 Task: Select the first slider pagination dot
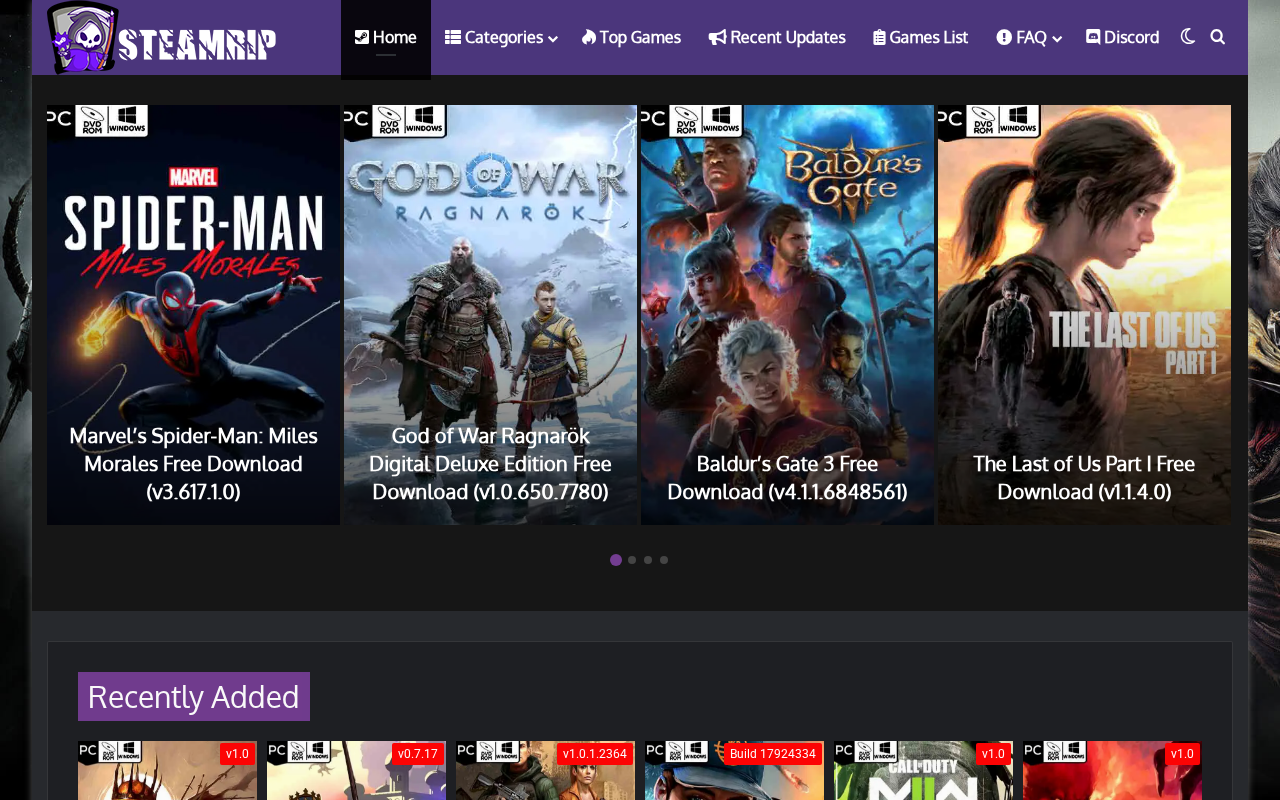[x=616, y=560]
